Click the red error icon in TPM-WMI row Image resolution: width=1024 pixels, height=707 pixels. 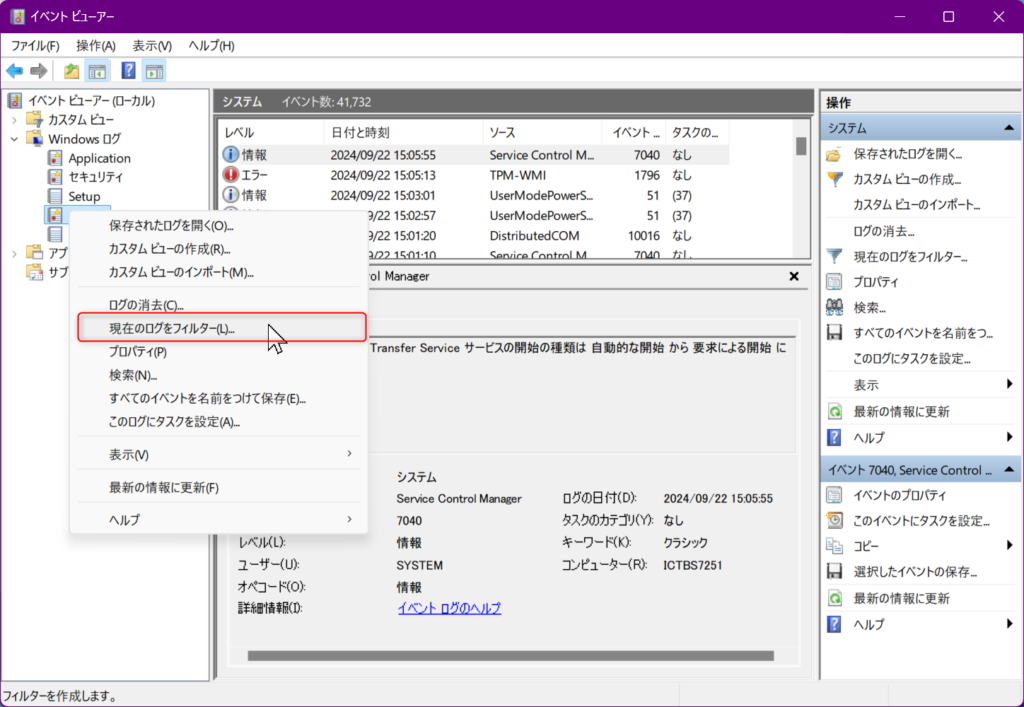click(x=231, y=175)
